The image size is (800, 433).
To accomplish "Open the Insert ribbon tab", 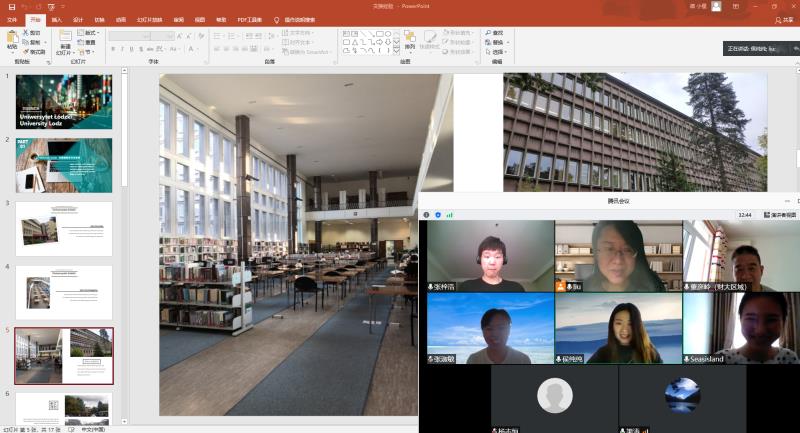I will coord(56,19).
